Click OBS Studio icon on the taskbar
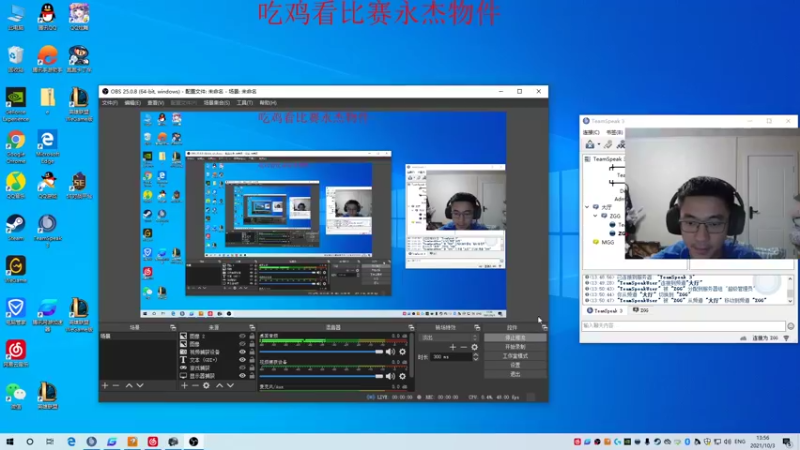Viewport: 800px width, 450px height. pos(193,442)
